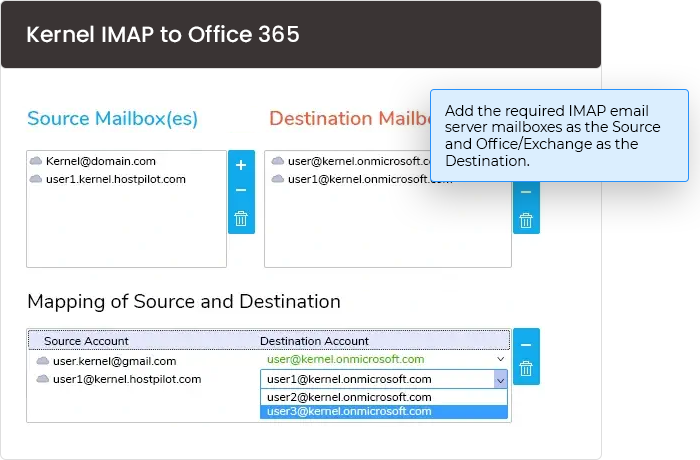Screen dimensions: 700x460
Task: Open destination dropdown for user.kernel@gmail.com
Action: 500,359
